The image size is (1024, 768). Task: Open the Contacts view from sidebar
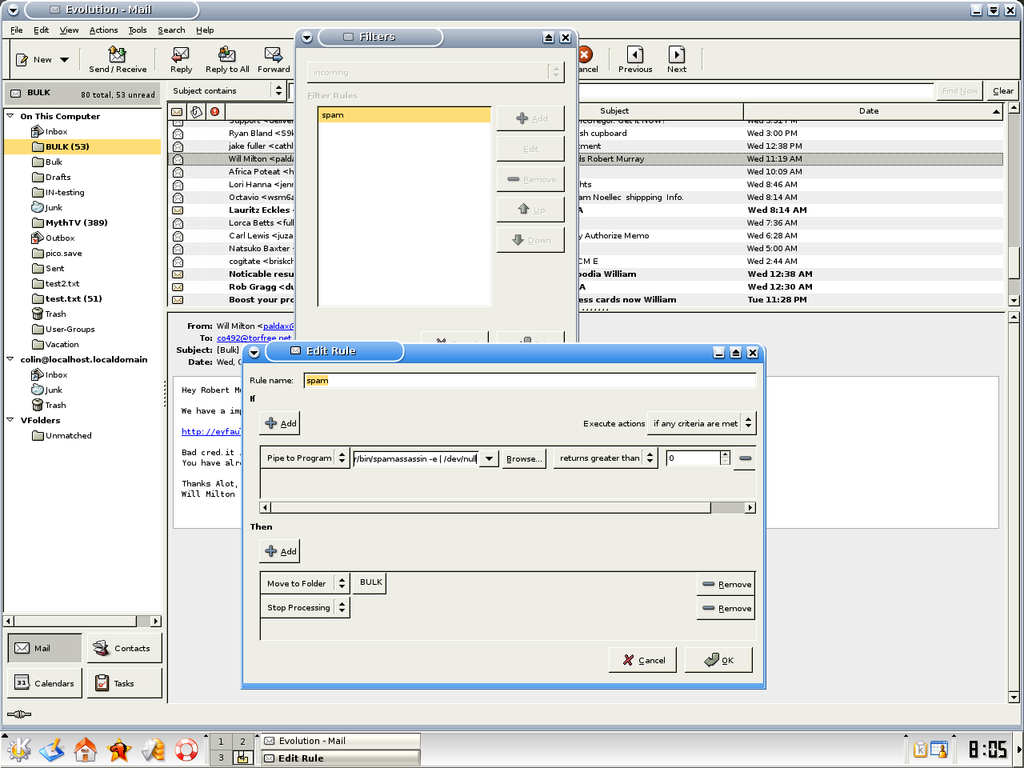[124, 648]
